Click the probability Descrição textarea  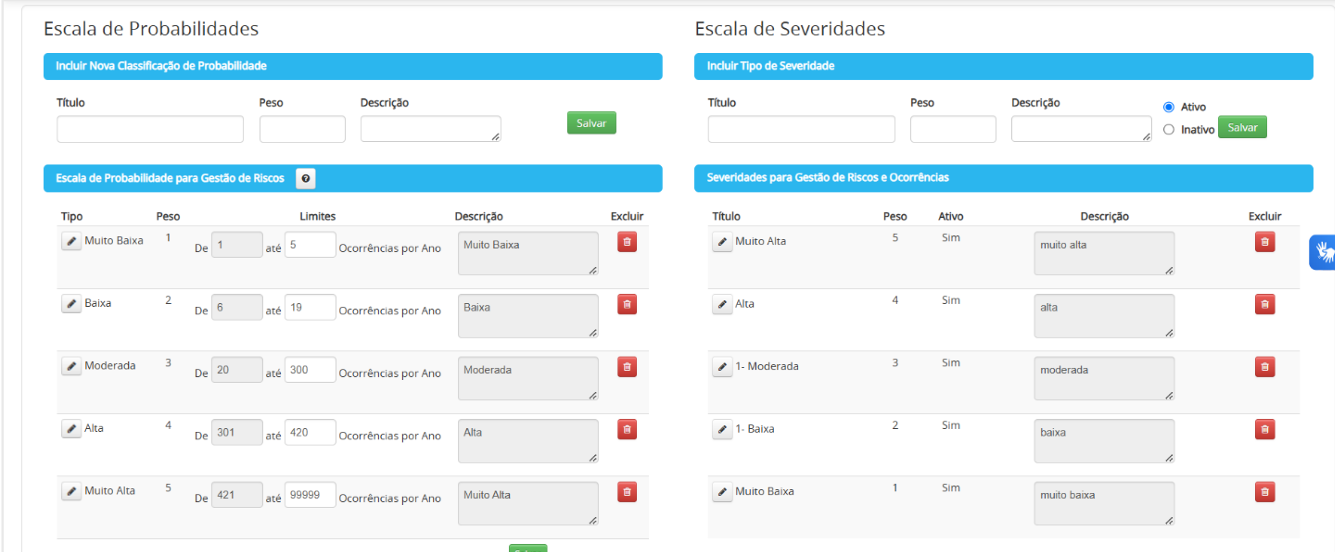click(430, 129)
